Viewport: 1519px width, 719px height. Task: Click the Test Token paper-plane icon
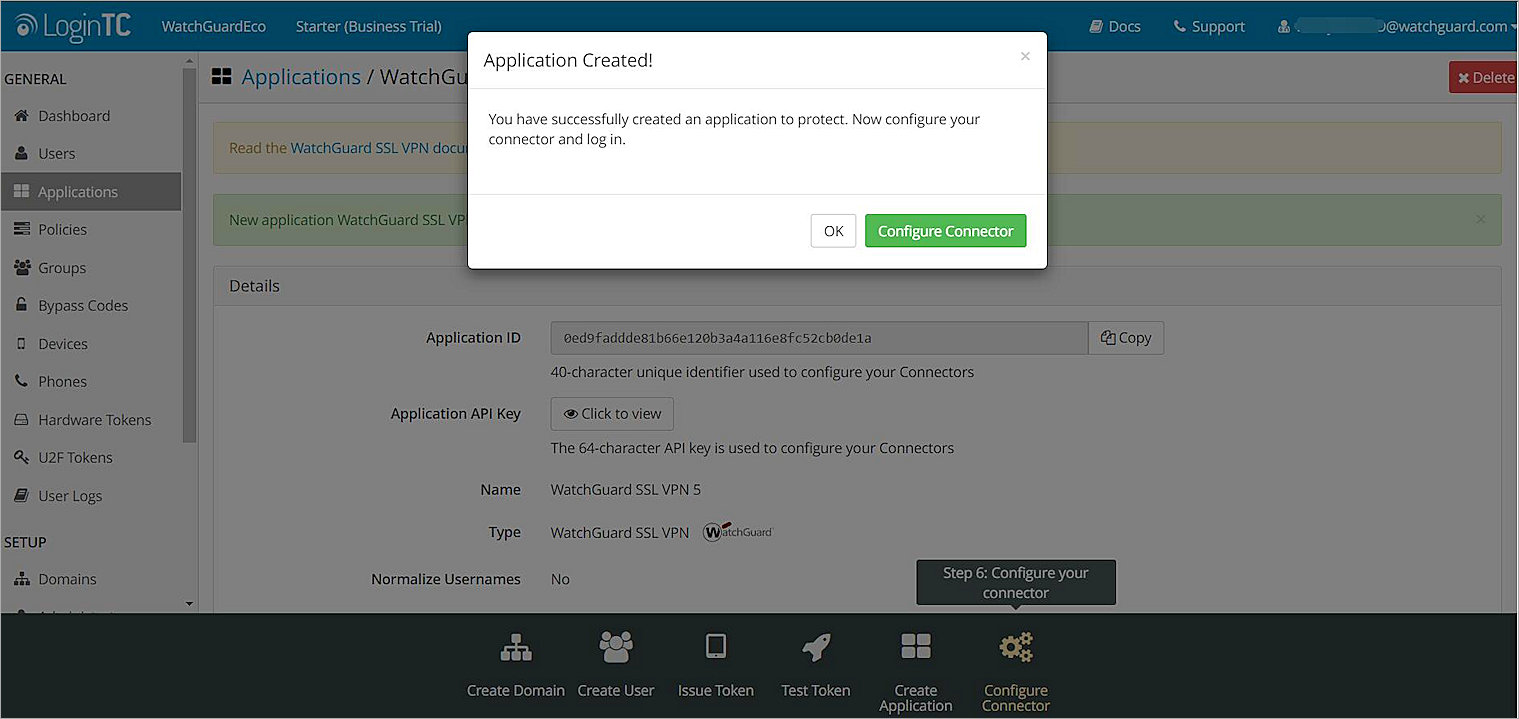(x=815, y=646)
